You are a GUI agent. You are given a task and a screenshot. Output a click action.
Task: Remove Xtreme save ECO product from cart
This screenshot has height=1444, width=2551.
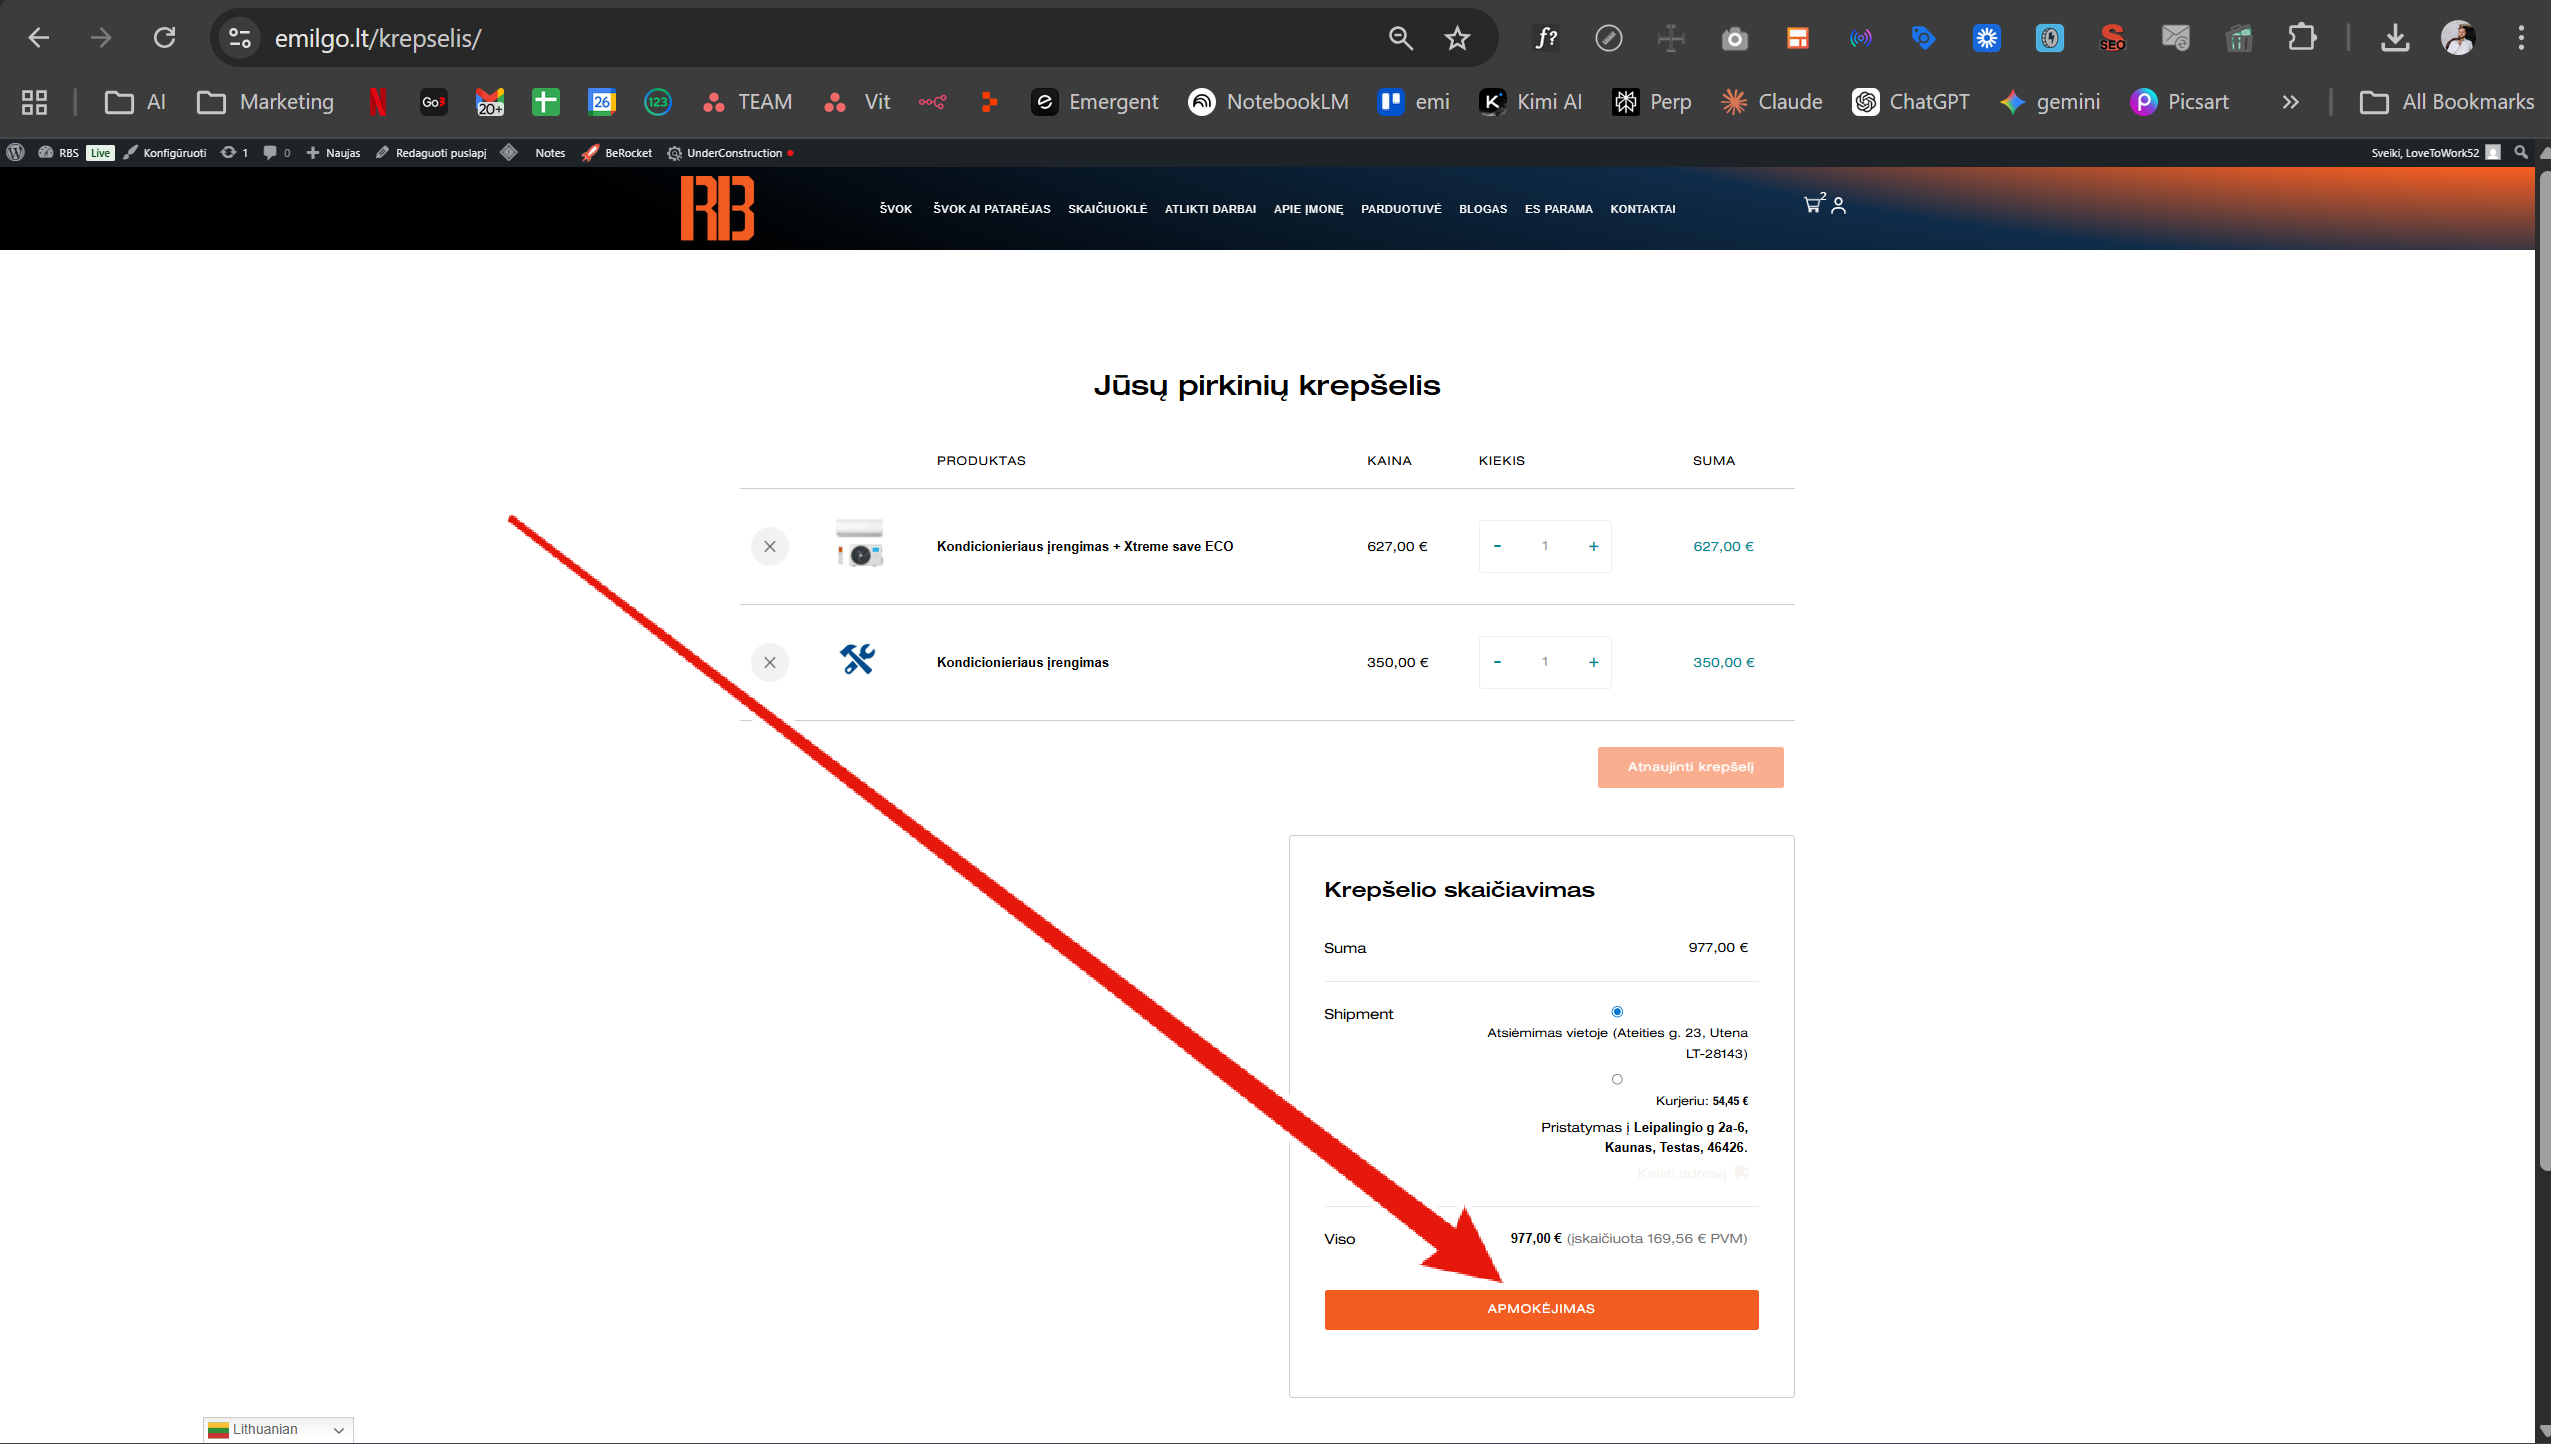click(769, 546)
